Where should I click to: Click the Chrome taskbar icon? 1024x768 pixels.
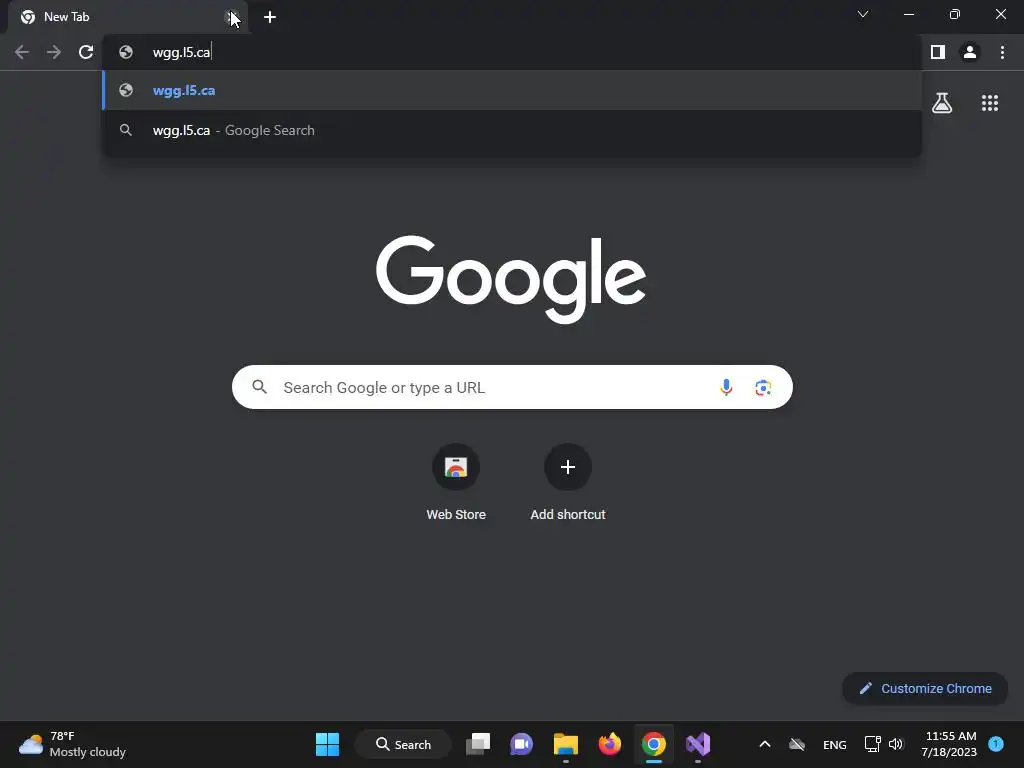654,744
